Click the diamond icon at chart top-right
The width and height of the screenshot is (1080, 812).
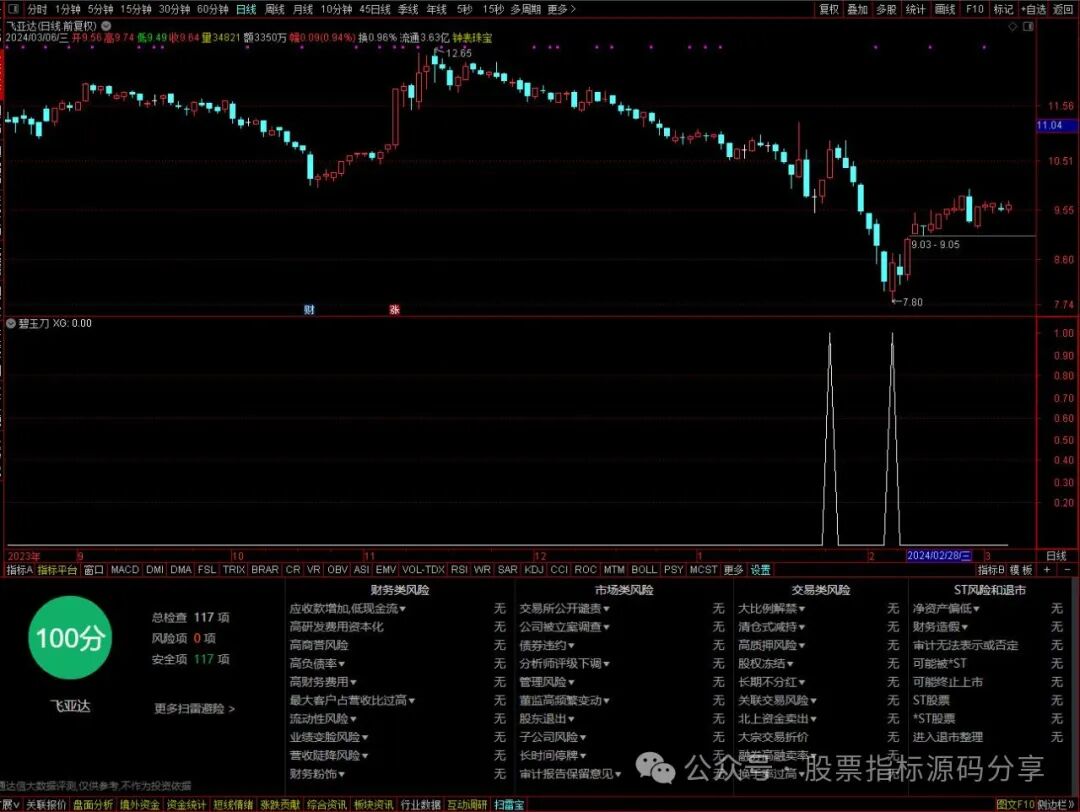(1012, 26)
